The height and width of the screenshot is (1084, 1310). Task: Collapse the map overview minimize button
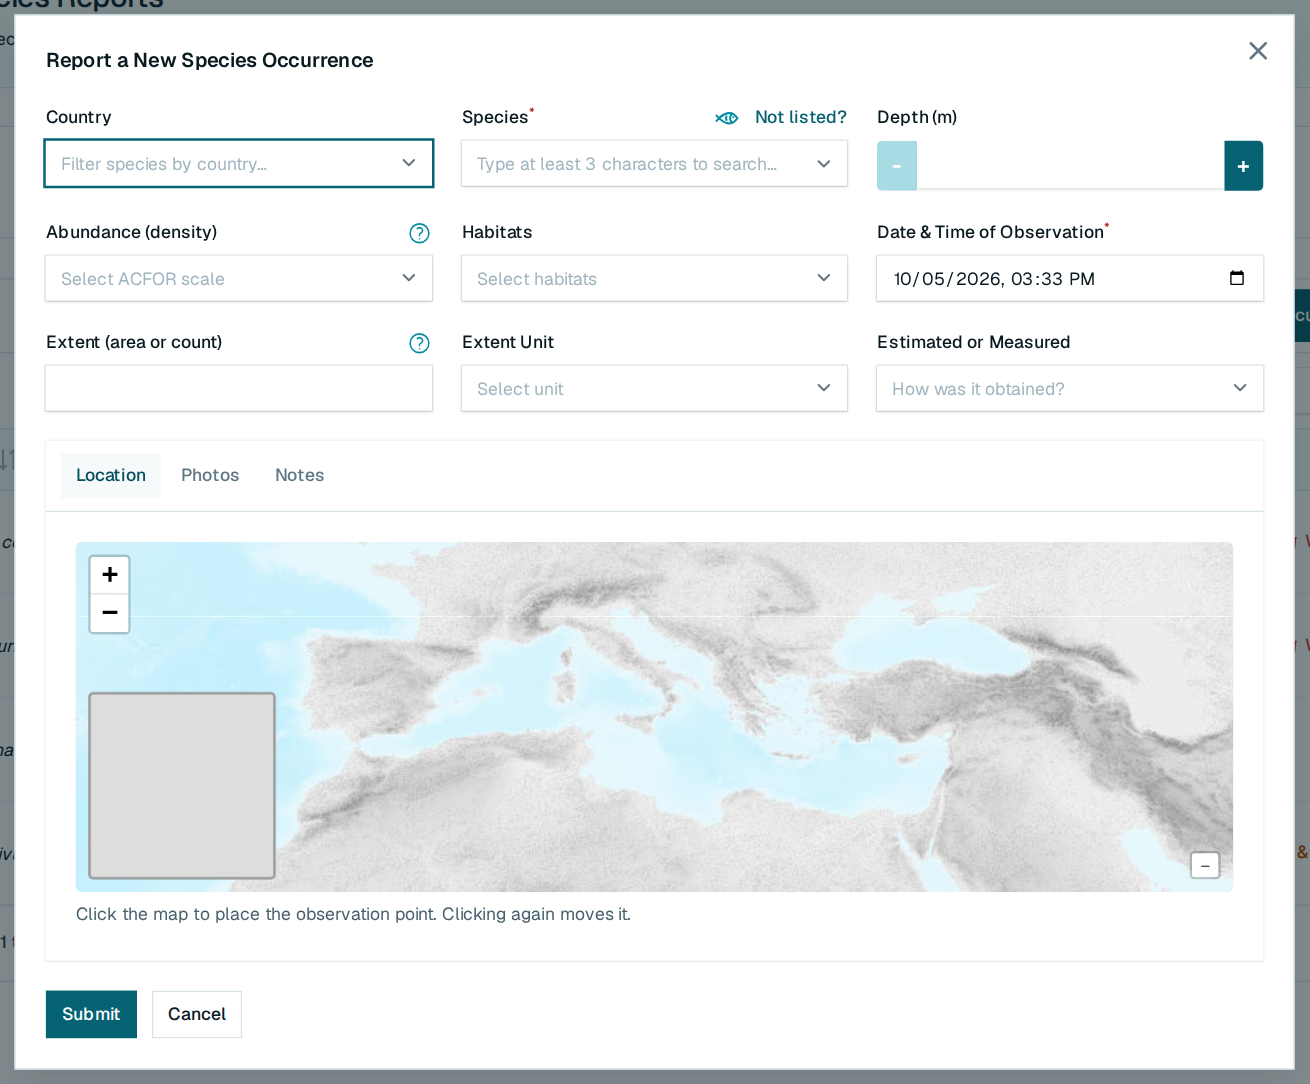click(x=1205, y=866)
